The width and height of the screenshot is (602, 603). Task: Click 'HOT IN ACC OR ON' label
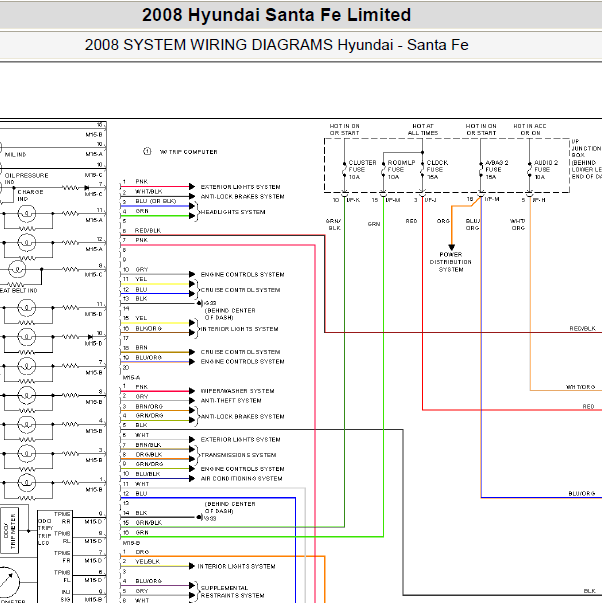click(x=530, y=130)
